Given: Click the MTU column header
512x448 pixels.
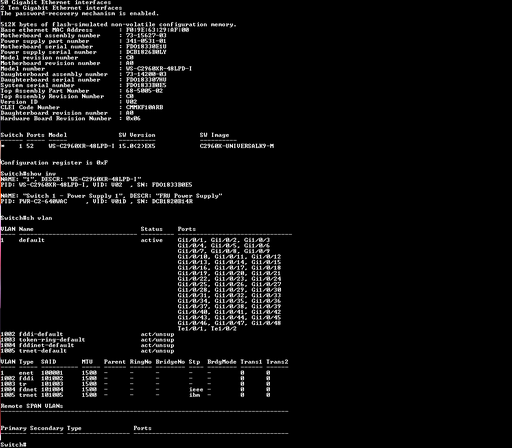Looking at the screenshot, I should (x=87, y=362).
